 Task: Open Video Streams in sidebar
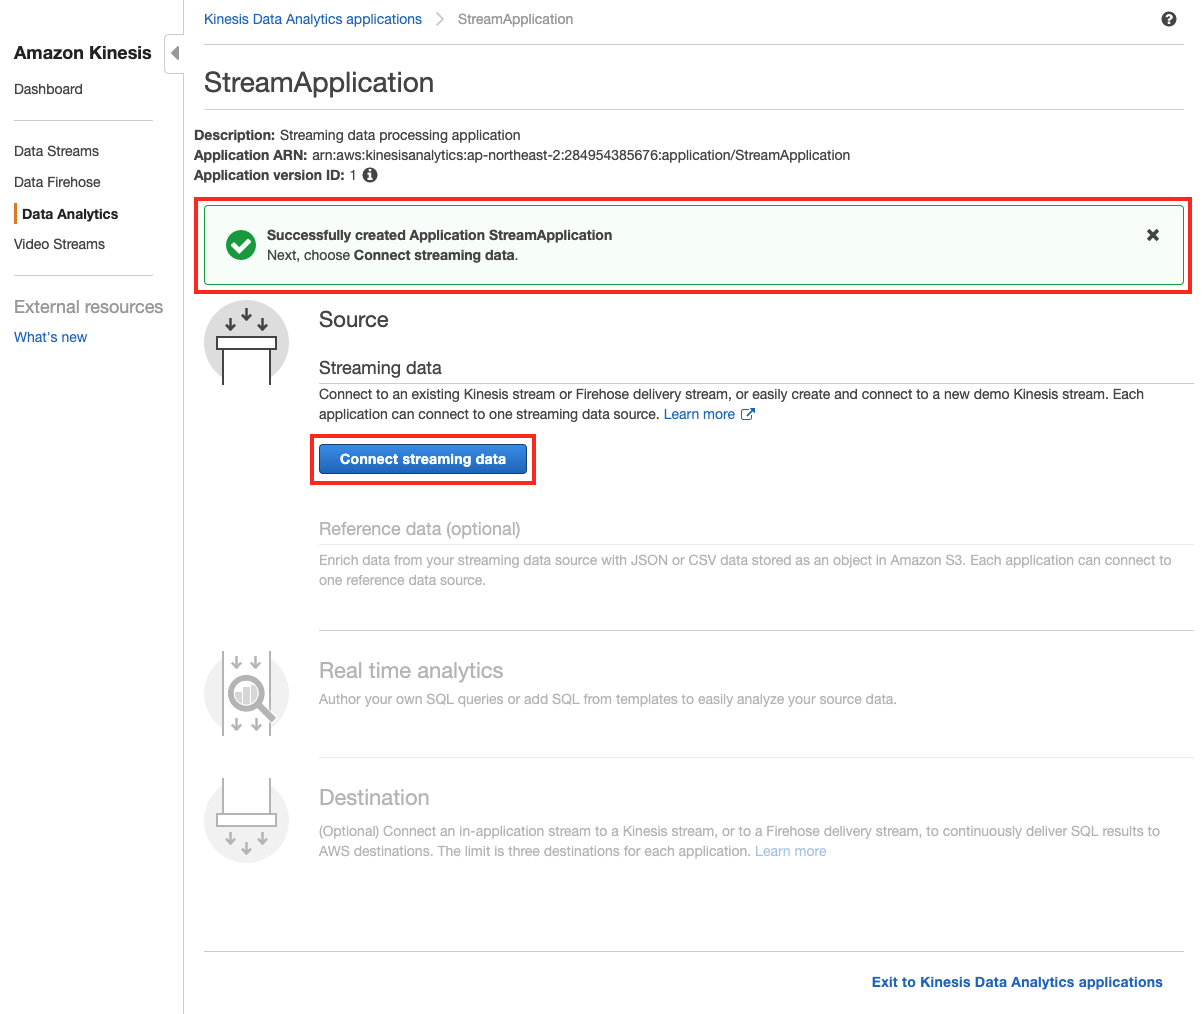coord(59,244)
